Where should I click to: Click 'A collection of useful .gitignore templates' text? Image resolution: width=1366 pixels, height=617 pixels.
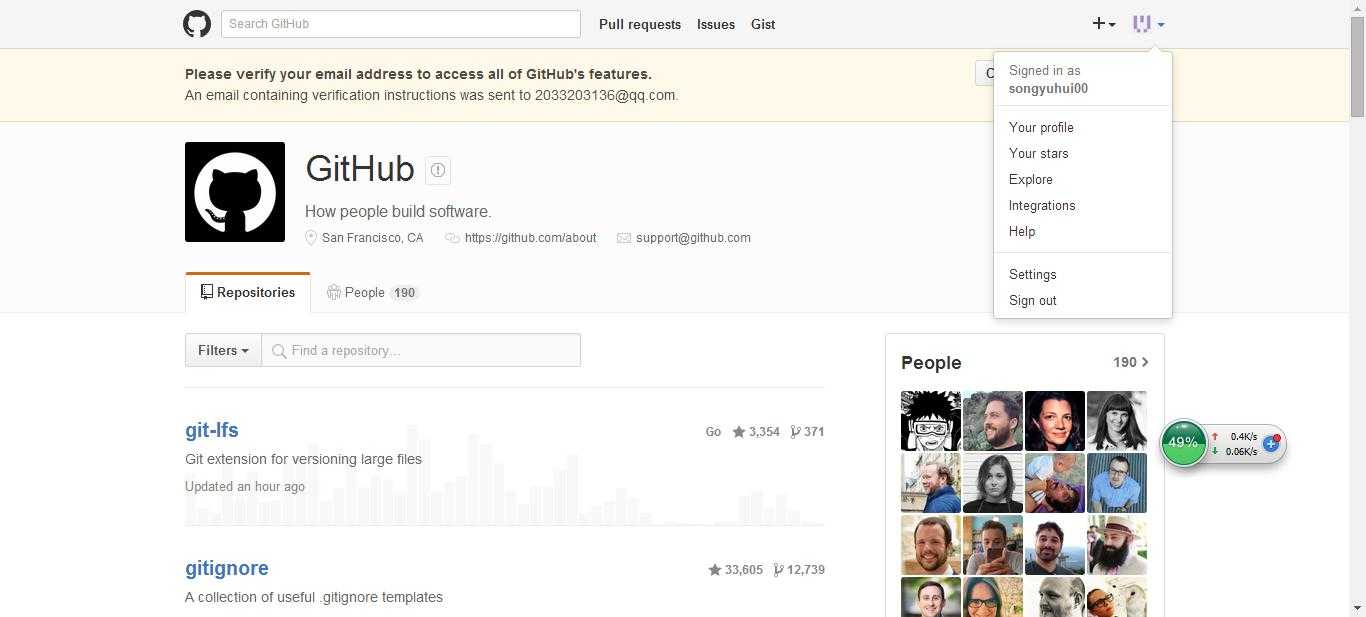314,597
